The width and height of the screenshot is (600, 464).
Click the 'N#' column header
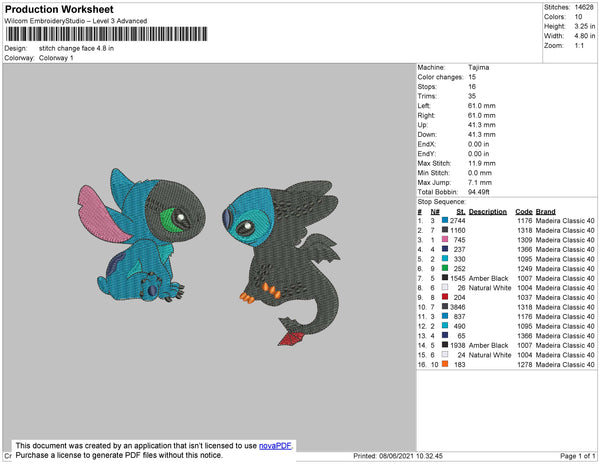tap(435, 212)
